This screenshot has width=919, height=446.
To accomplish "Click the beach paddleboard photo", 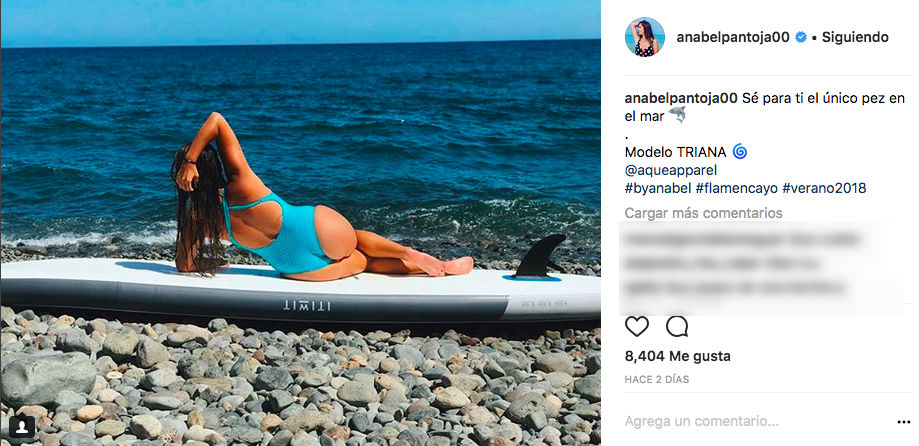I will (301, 223).
